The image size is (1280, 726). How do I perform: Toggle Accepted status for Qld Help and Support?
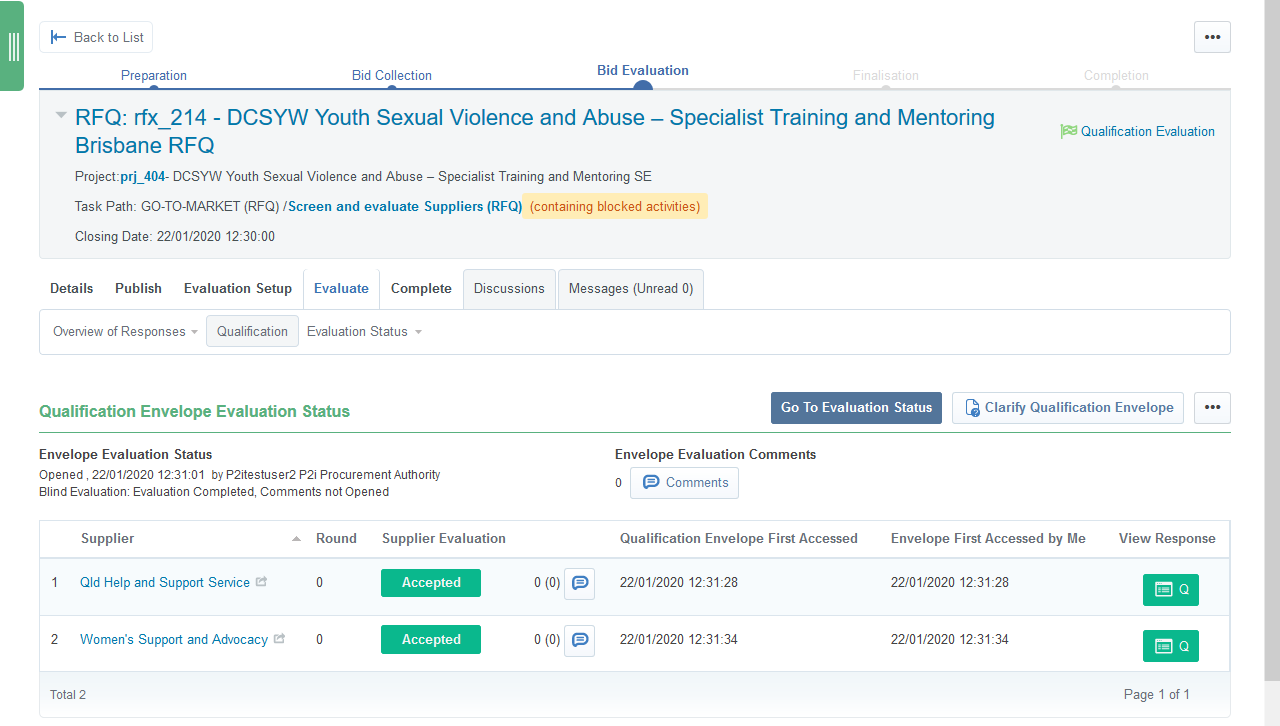click(x=431, y=583)
